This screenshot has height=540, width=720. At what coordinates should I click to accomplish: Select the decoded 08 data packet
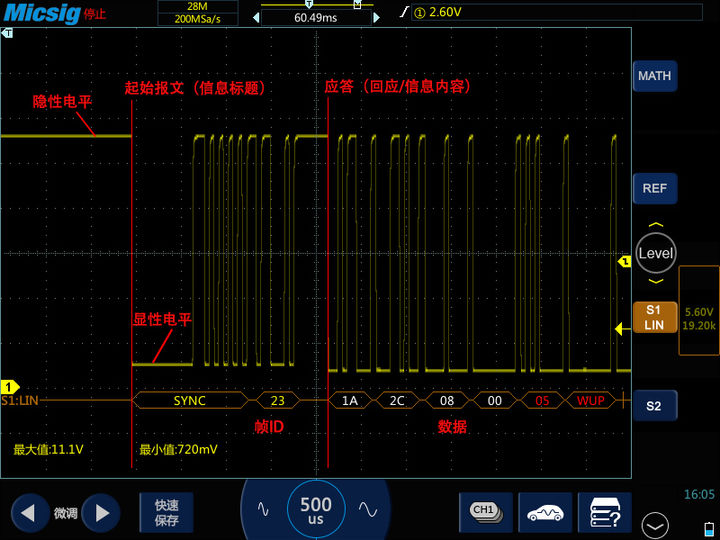(x=447, y=400)
